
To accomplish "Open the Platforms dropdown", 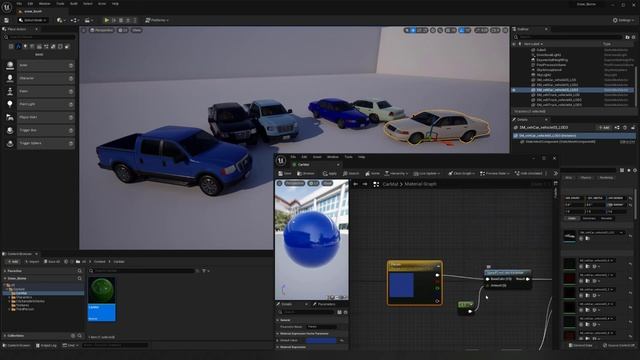I will pos(157,20).
